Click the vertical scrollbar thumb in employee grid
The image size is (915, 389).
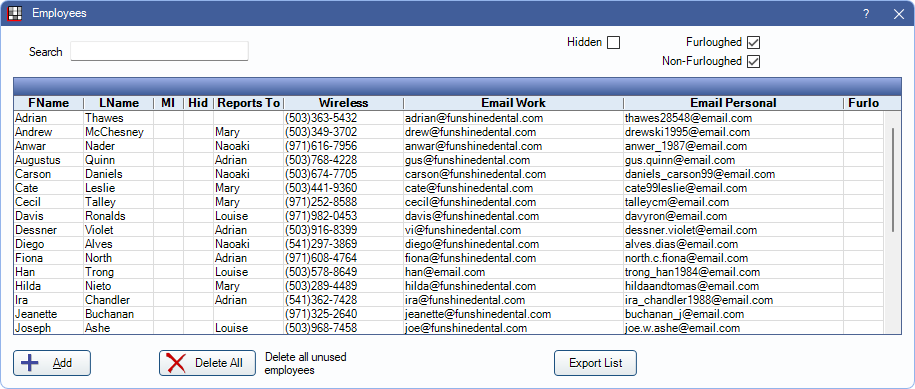pos(892,179)
